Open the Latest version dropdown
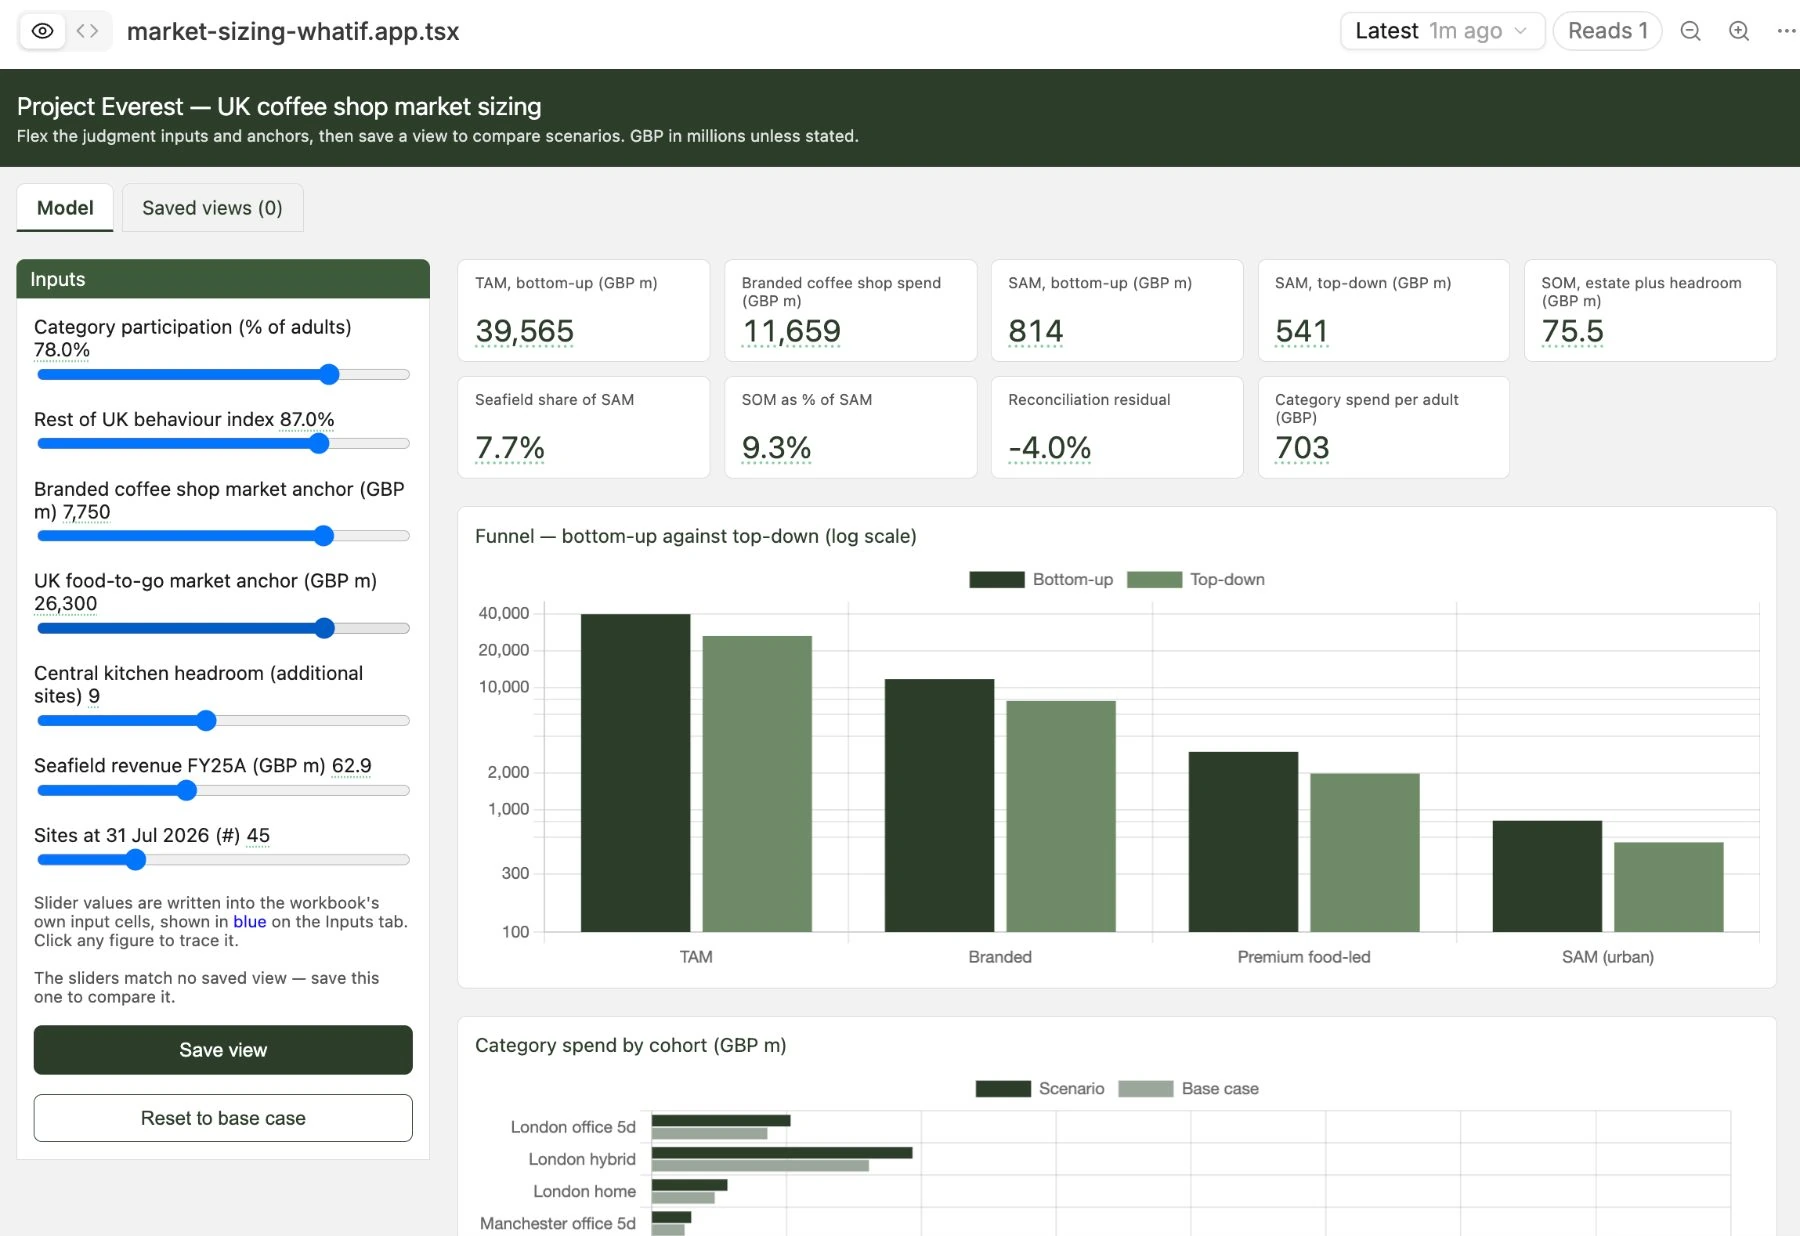The height and width of the screenshot is (1236, 1800). click(x=1442, y=31)
